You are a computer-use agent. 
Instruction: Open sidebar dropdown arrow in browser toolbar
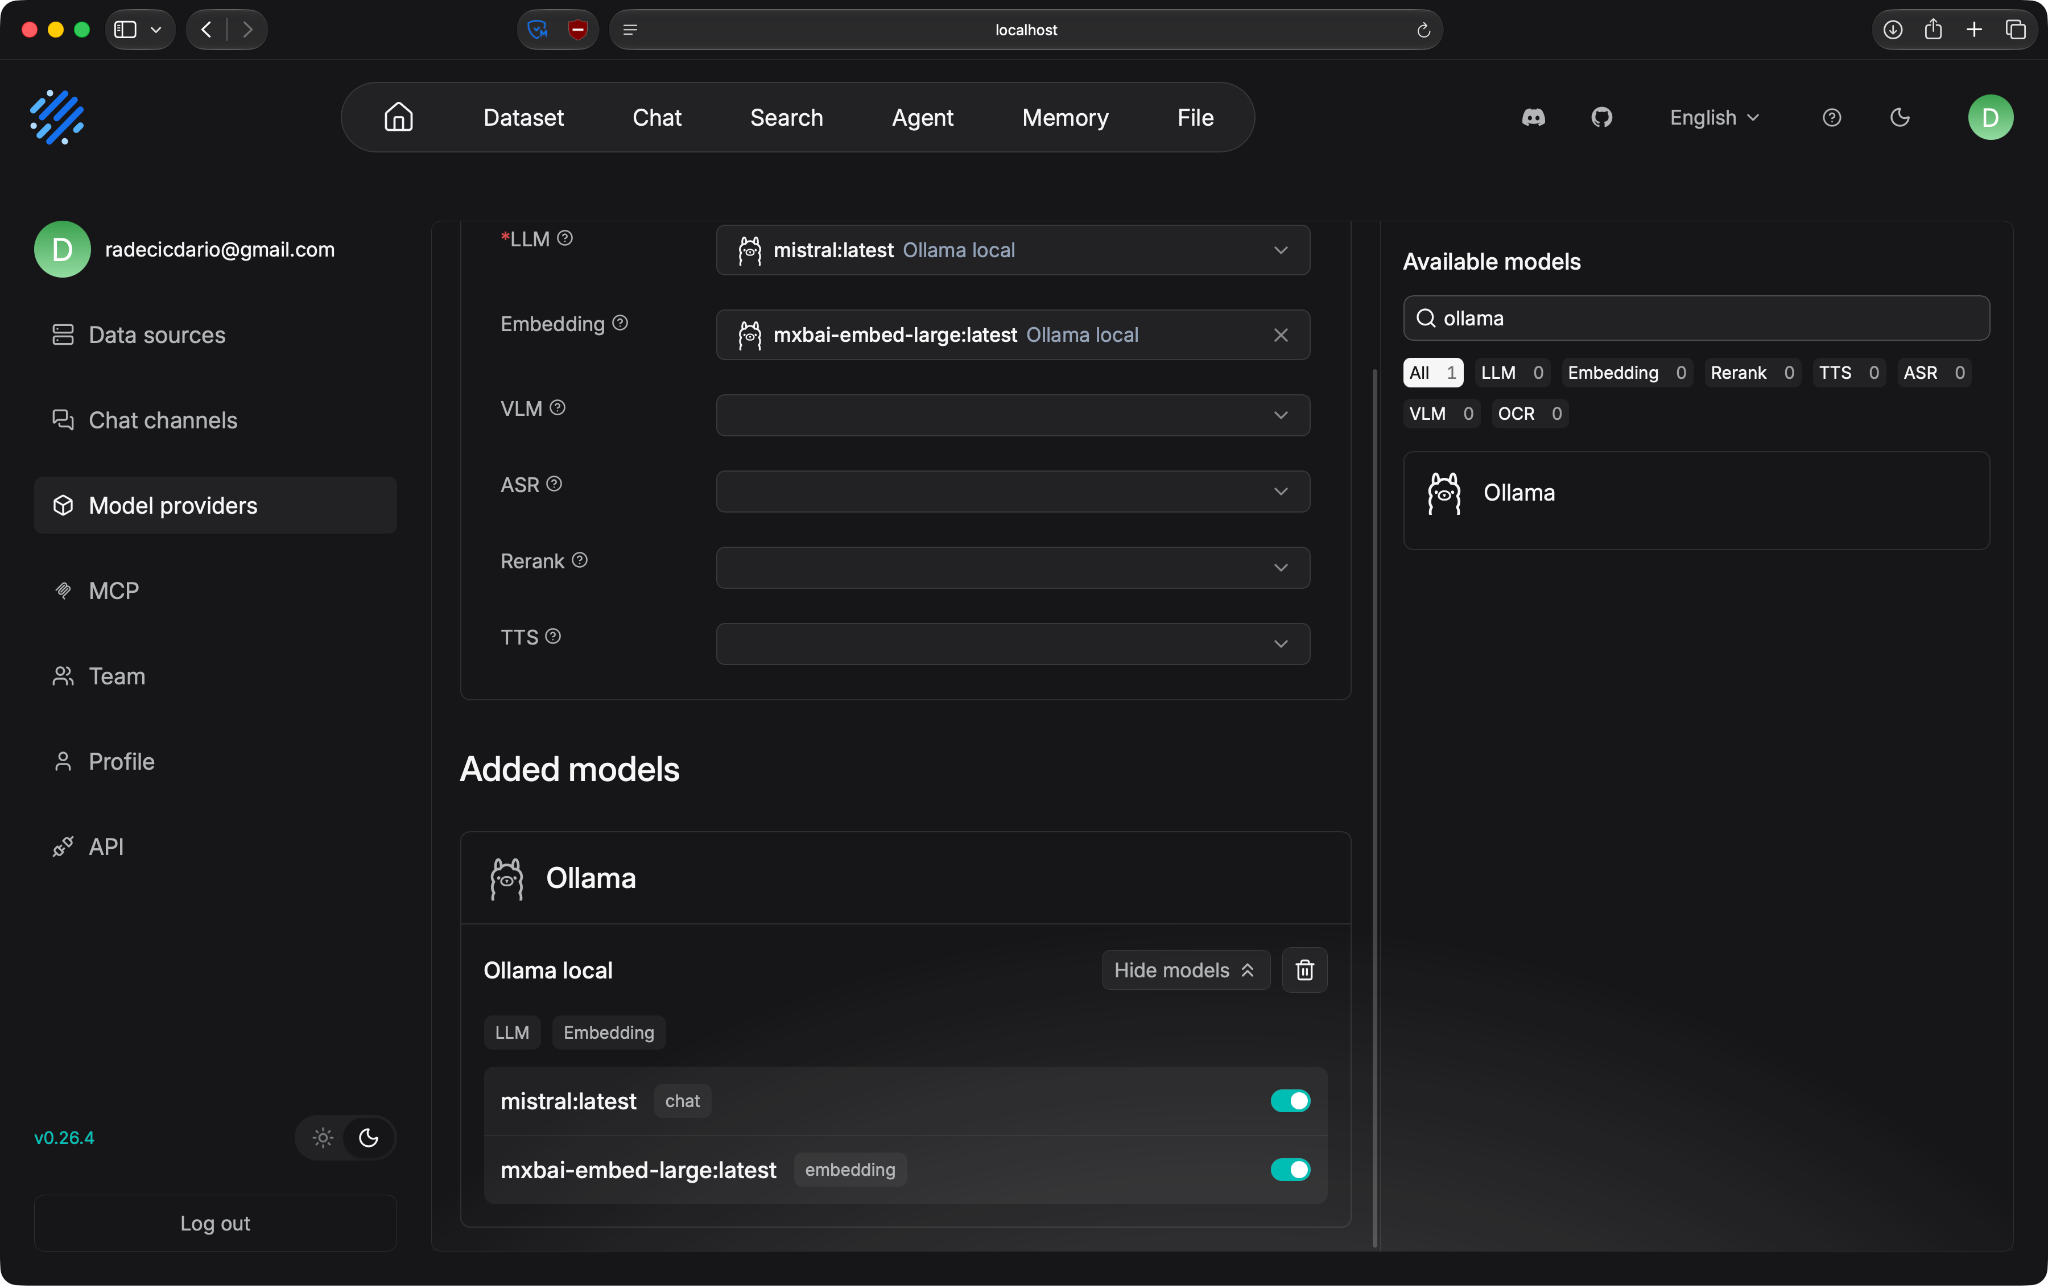point(156,30)
